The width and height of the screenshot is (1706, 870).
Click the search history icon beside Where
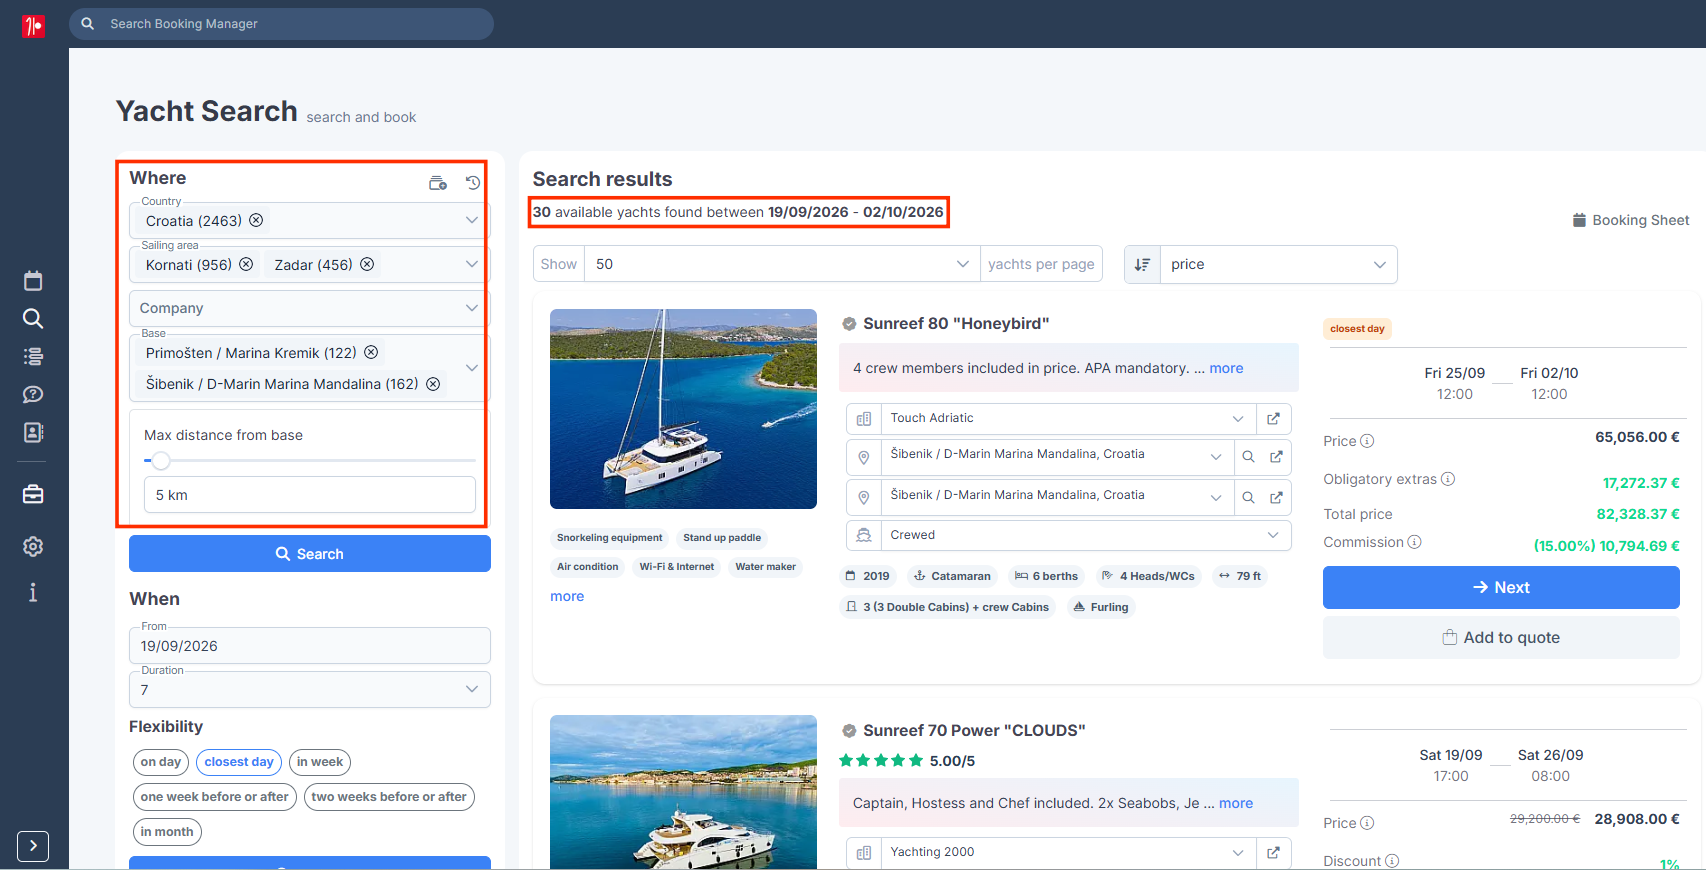click(x=473, y=183)
